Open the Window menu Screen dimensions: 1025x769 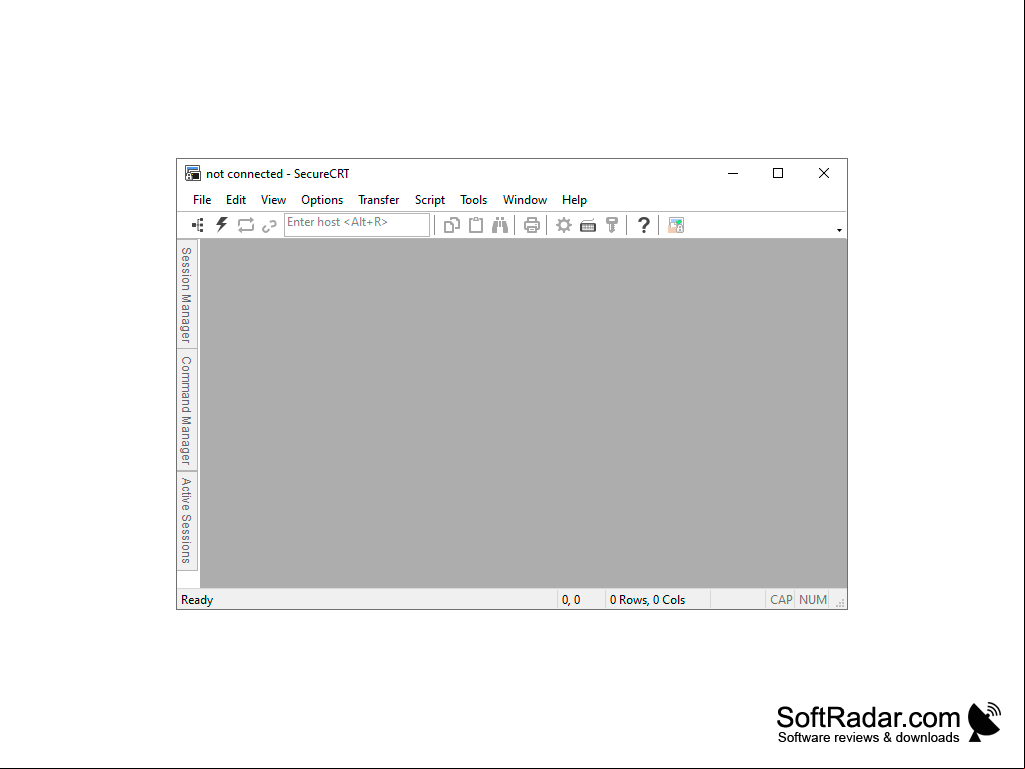pyautogui.click(x=525, y=200)
